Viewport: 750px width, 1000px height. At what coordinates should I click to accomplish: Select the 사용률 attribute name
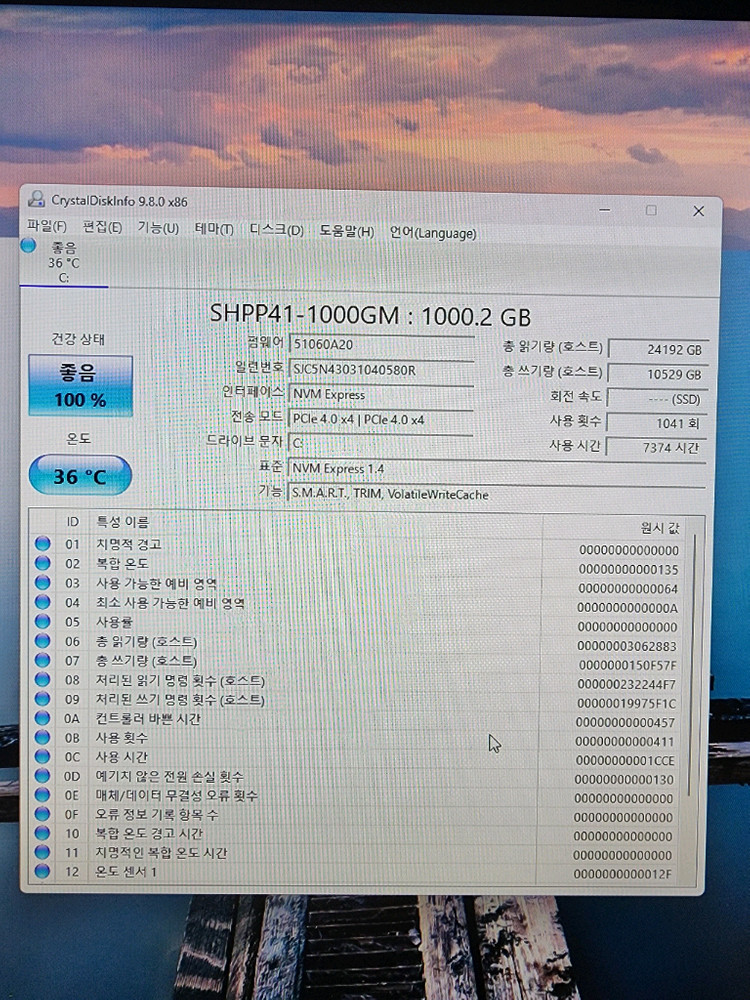114,622
